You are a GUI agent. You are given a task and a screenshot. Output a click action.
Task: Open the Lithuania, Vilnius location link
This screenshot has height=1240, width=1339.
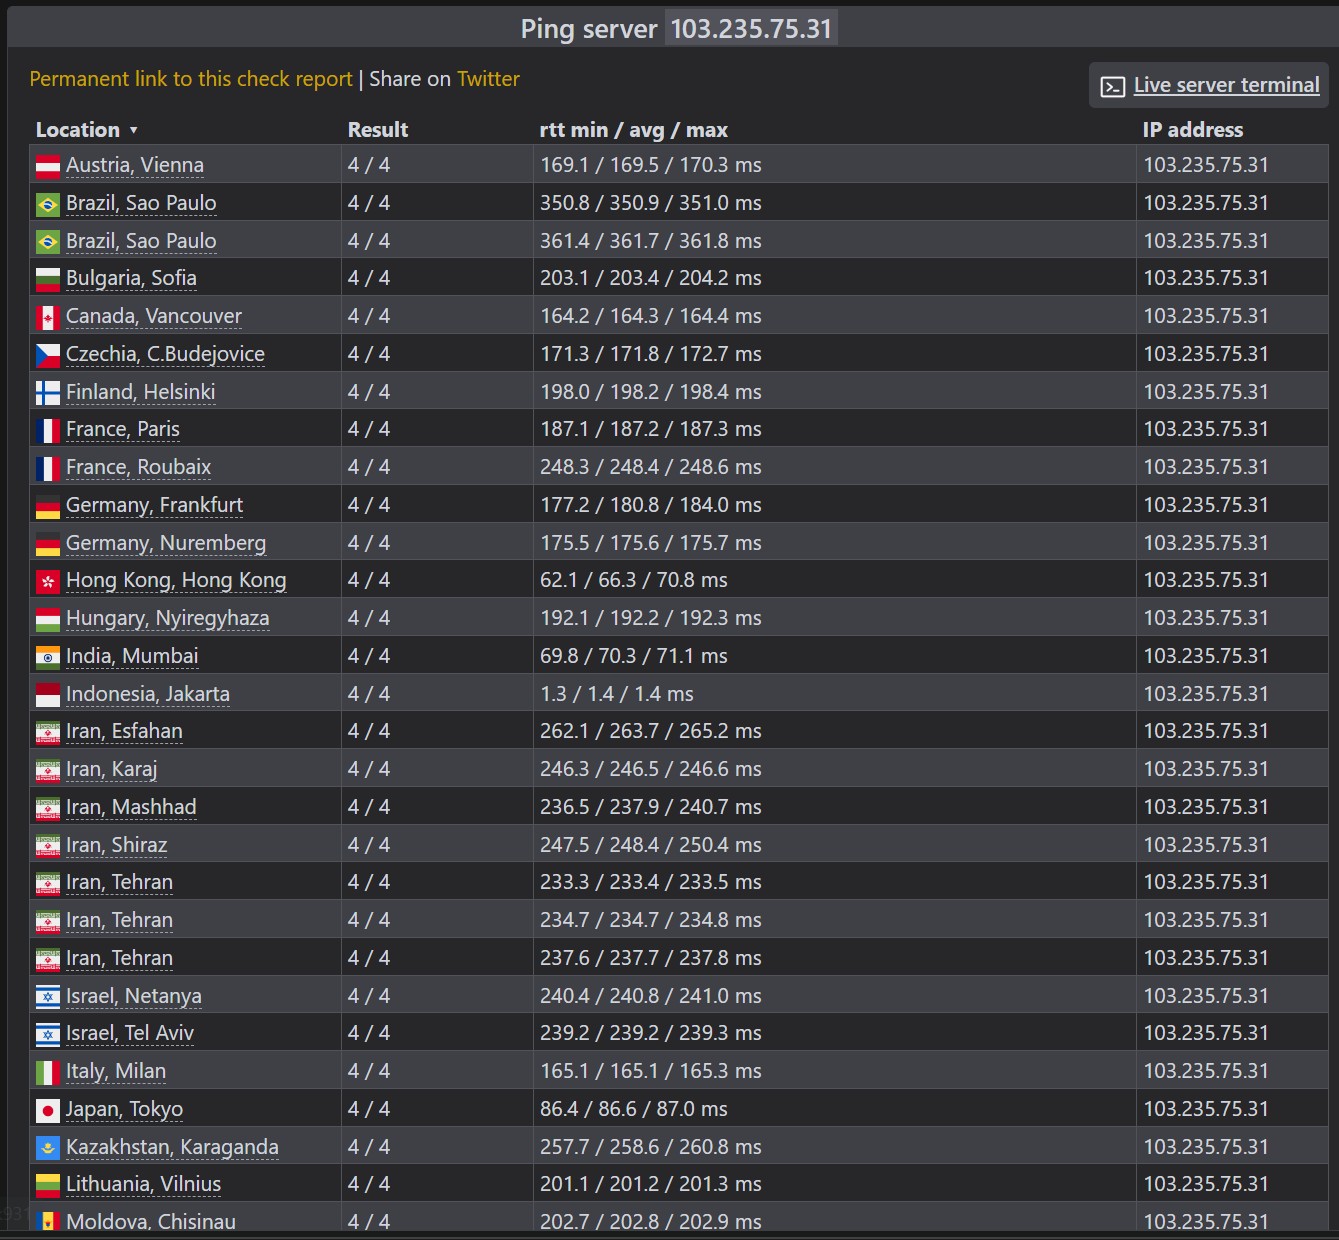point(144,1184)
